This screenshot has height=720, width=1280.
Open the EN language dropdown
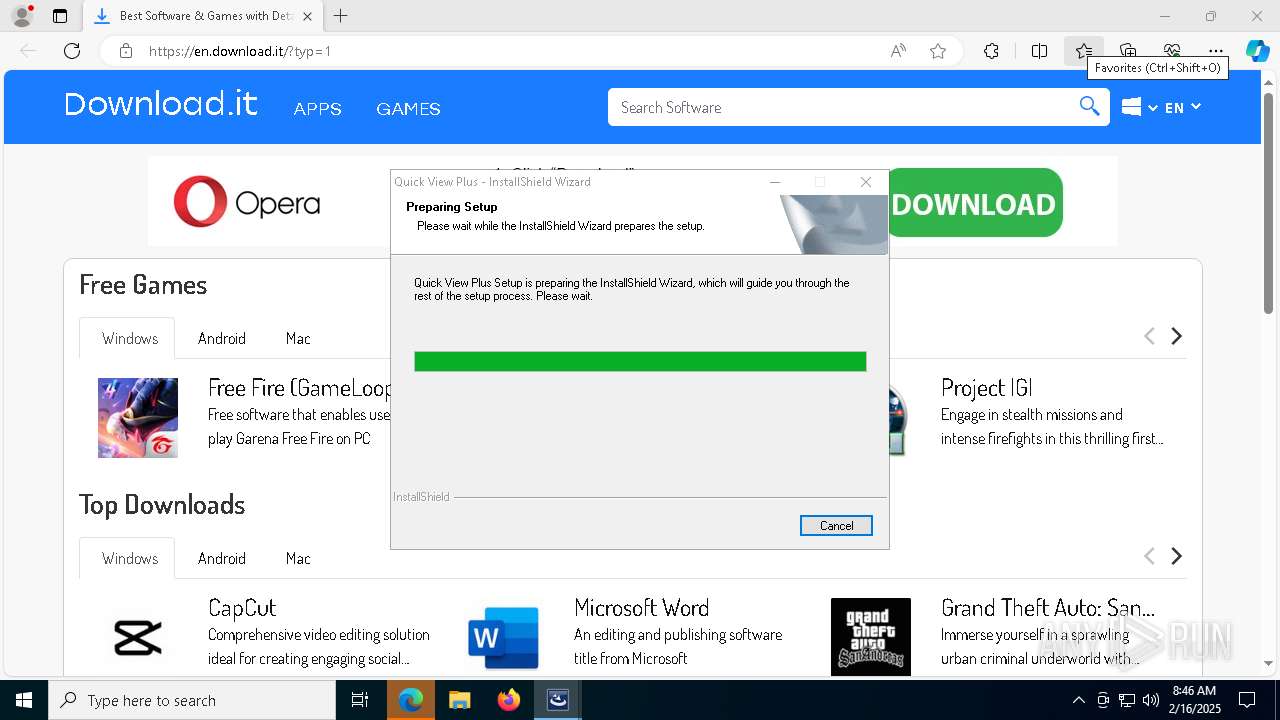pyautogui.click(x=1182, y=107)
